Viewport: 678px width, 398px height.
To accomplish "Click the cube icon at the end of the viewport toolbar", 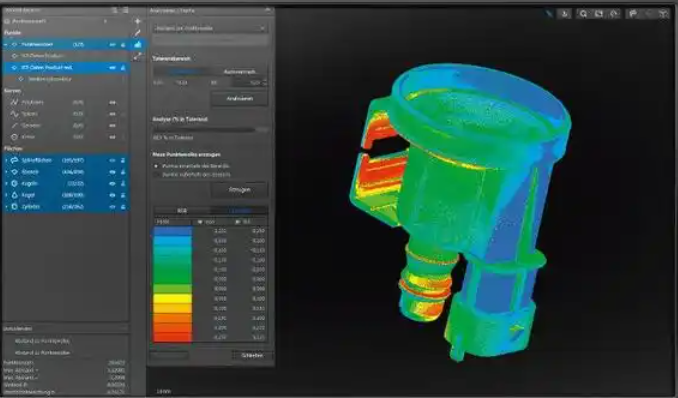I will coord(663,14).
